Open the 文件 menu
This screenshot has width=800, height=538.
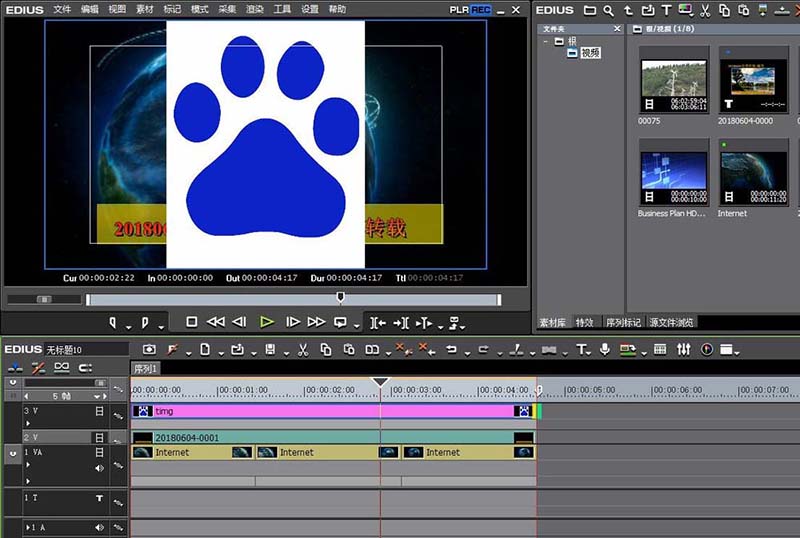click(x=62, y=9)
